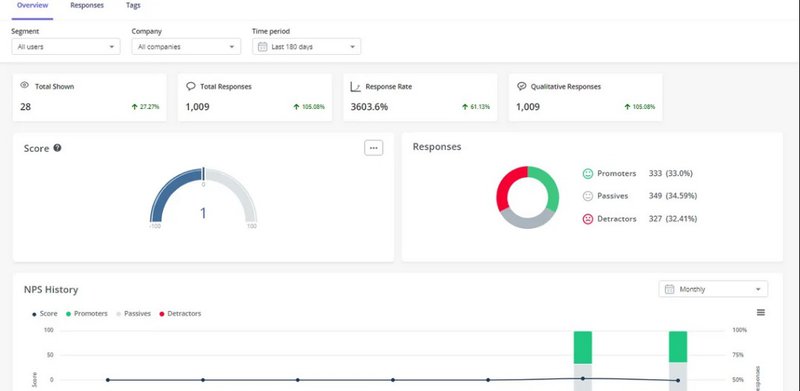Toggle the Passives series in chart legend
The height and width of the screenshot is (391, 800).
[x=134, y=314]
